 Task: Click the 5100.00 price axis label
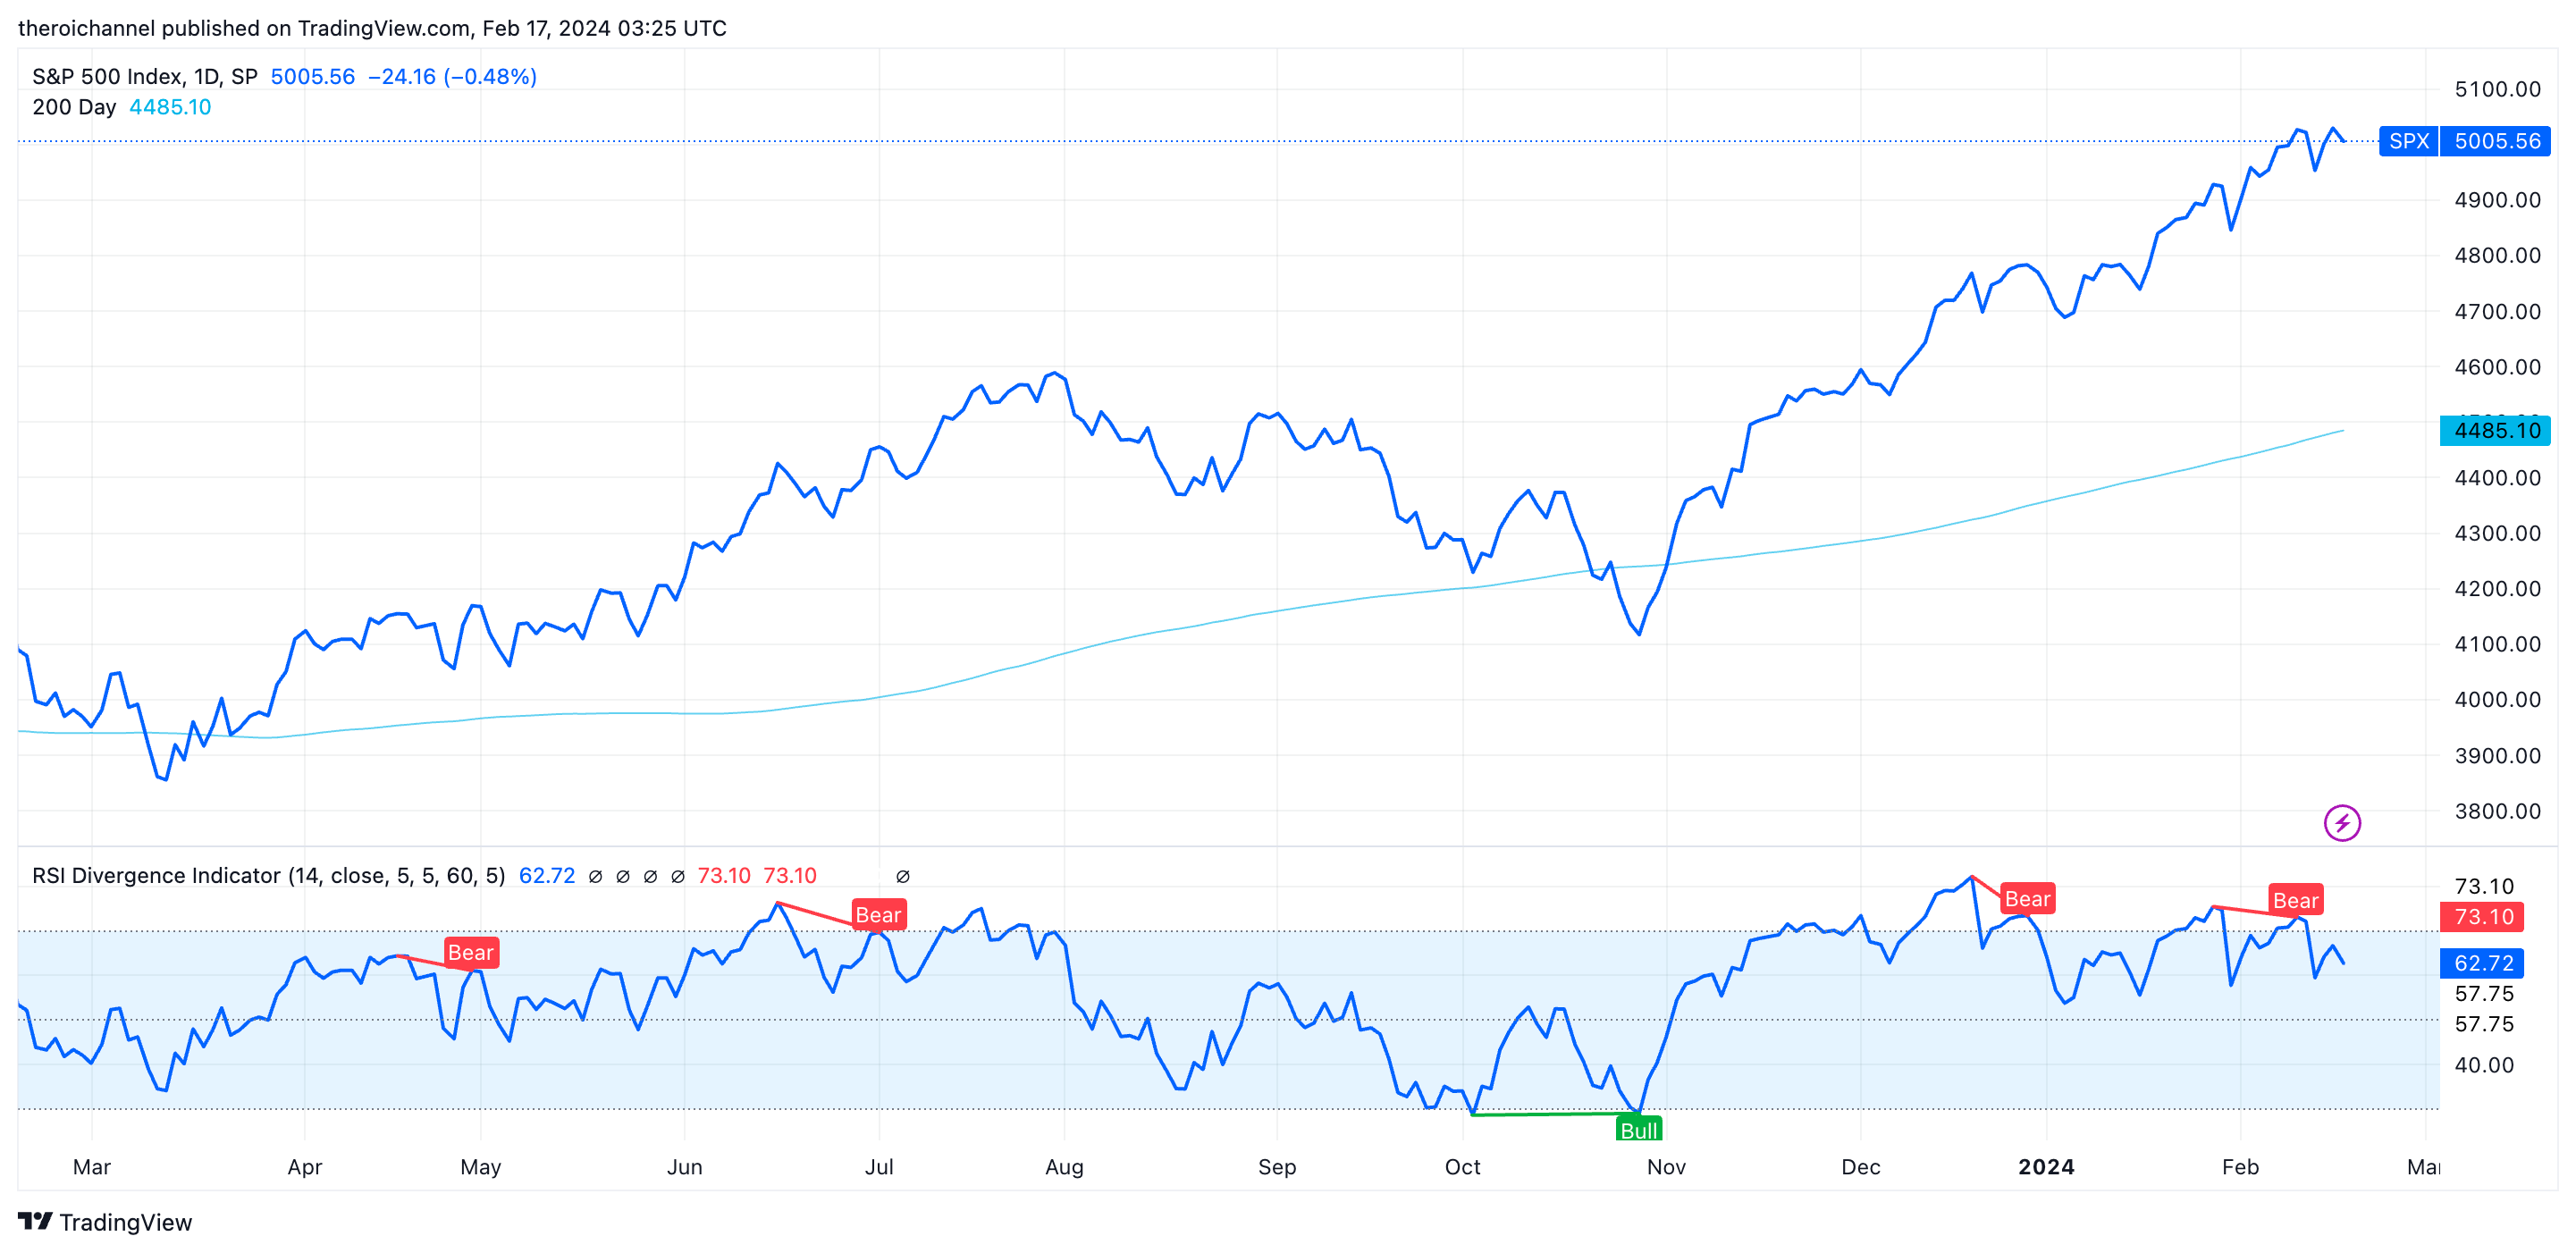pyautogui.click(x=2497, y=89)
